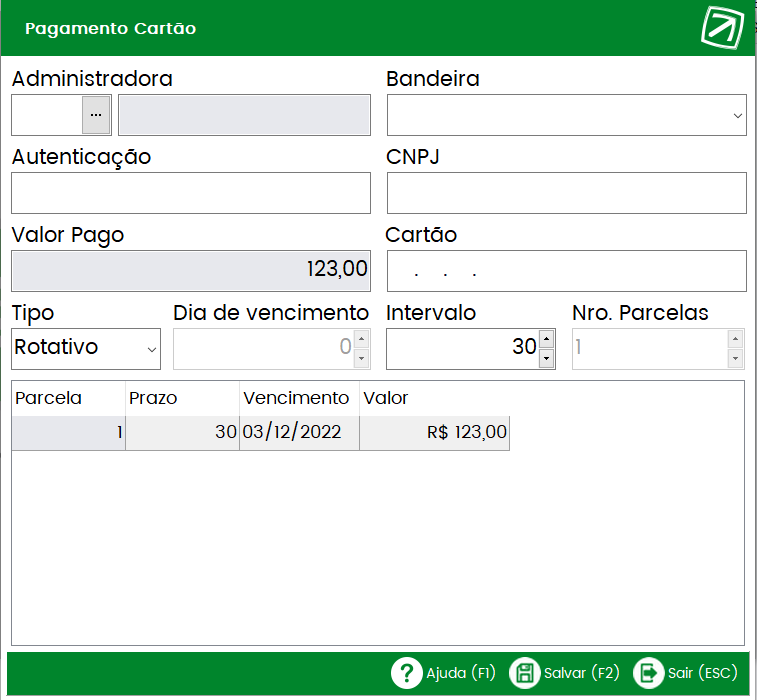The height and width of the screenshot is (700, 757).
Task: Decrease Dia de vencimento with down arrow
Action: pos(361,358)
